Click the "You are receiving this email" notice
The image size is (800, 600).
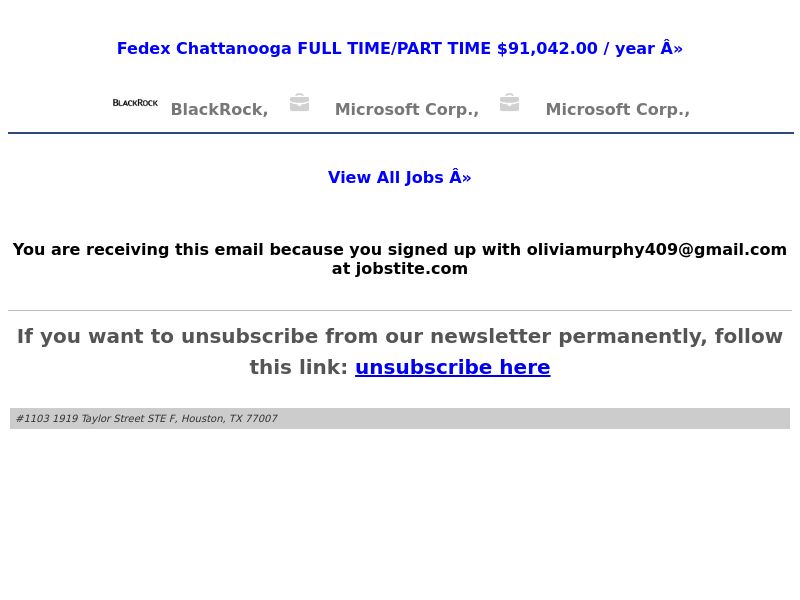pos(399,259)
